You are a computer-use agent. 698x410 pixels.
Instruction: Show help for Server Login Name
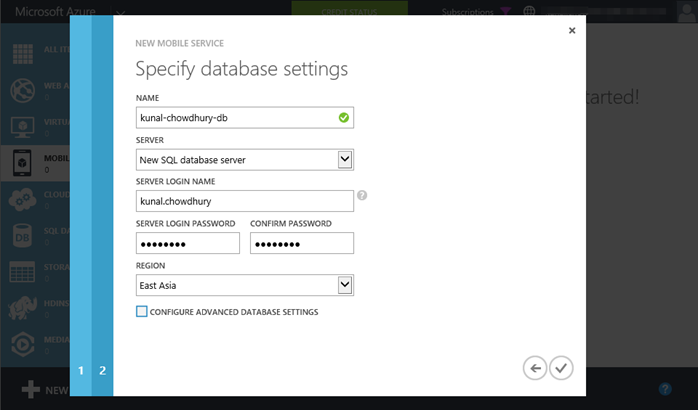362,195
